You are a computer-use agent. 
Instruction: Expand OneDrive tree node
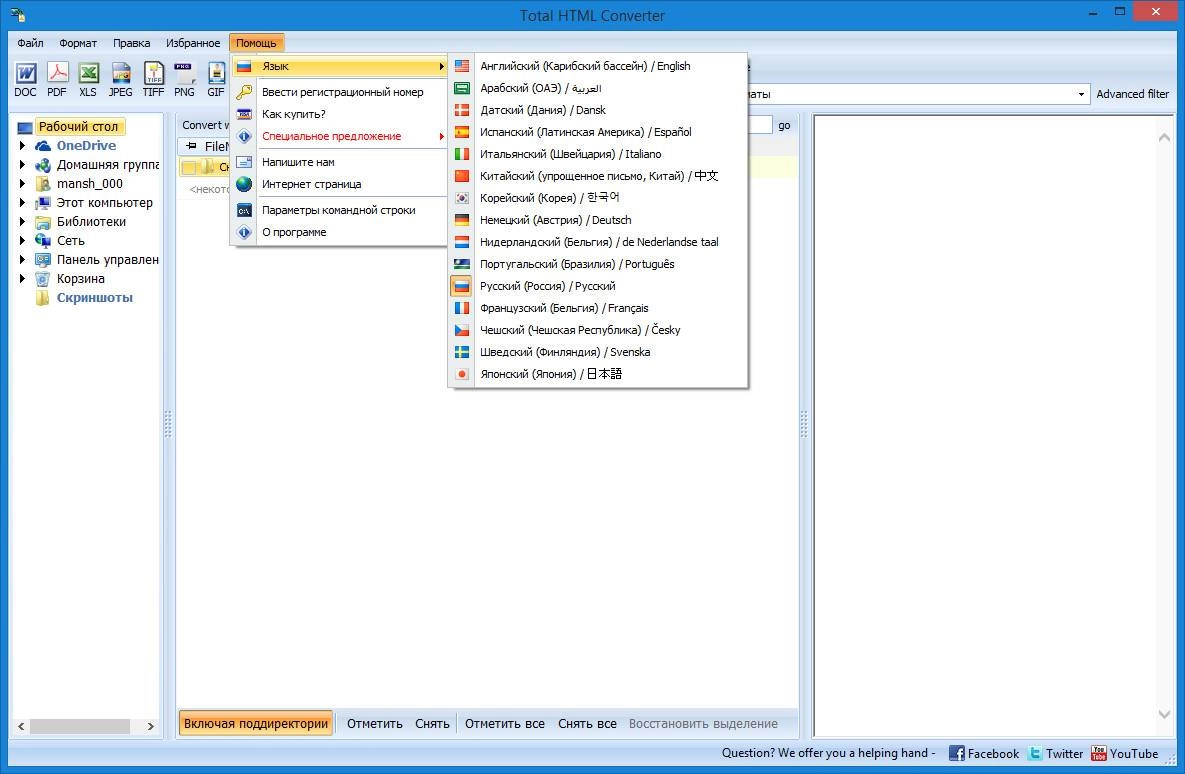click(23, 145)
